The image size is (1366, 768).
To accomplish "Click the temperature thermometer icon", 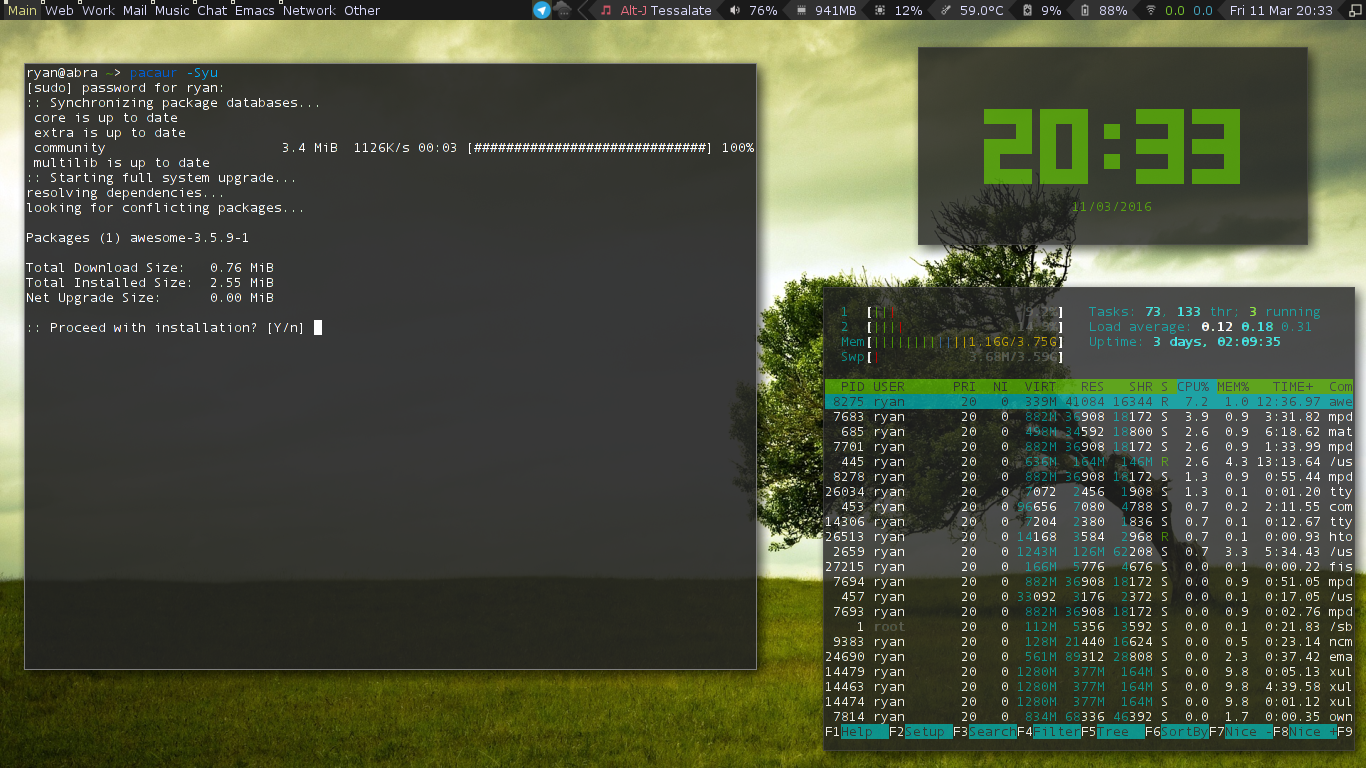I will (x=946, y=10).
